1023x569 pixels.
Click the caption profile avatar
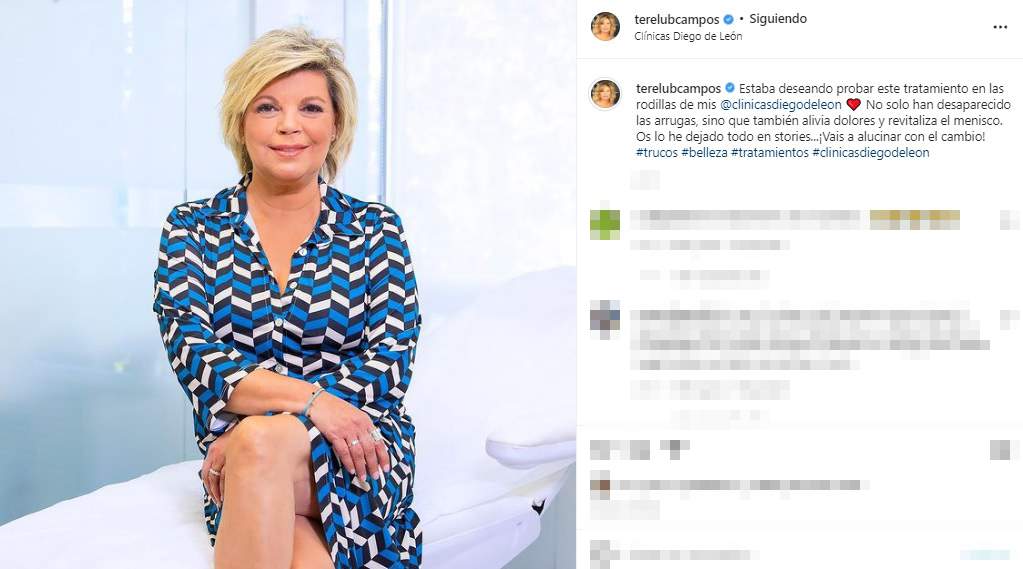[x=605, y=93]
